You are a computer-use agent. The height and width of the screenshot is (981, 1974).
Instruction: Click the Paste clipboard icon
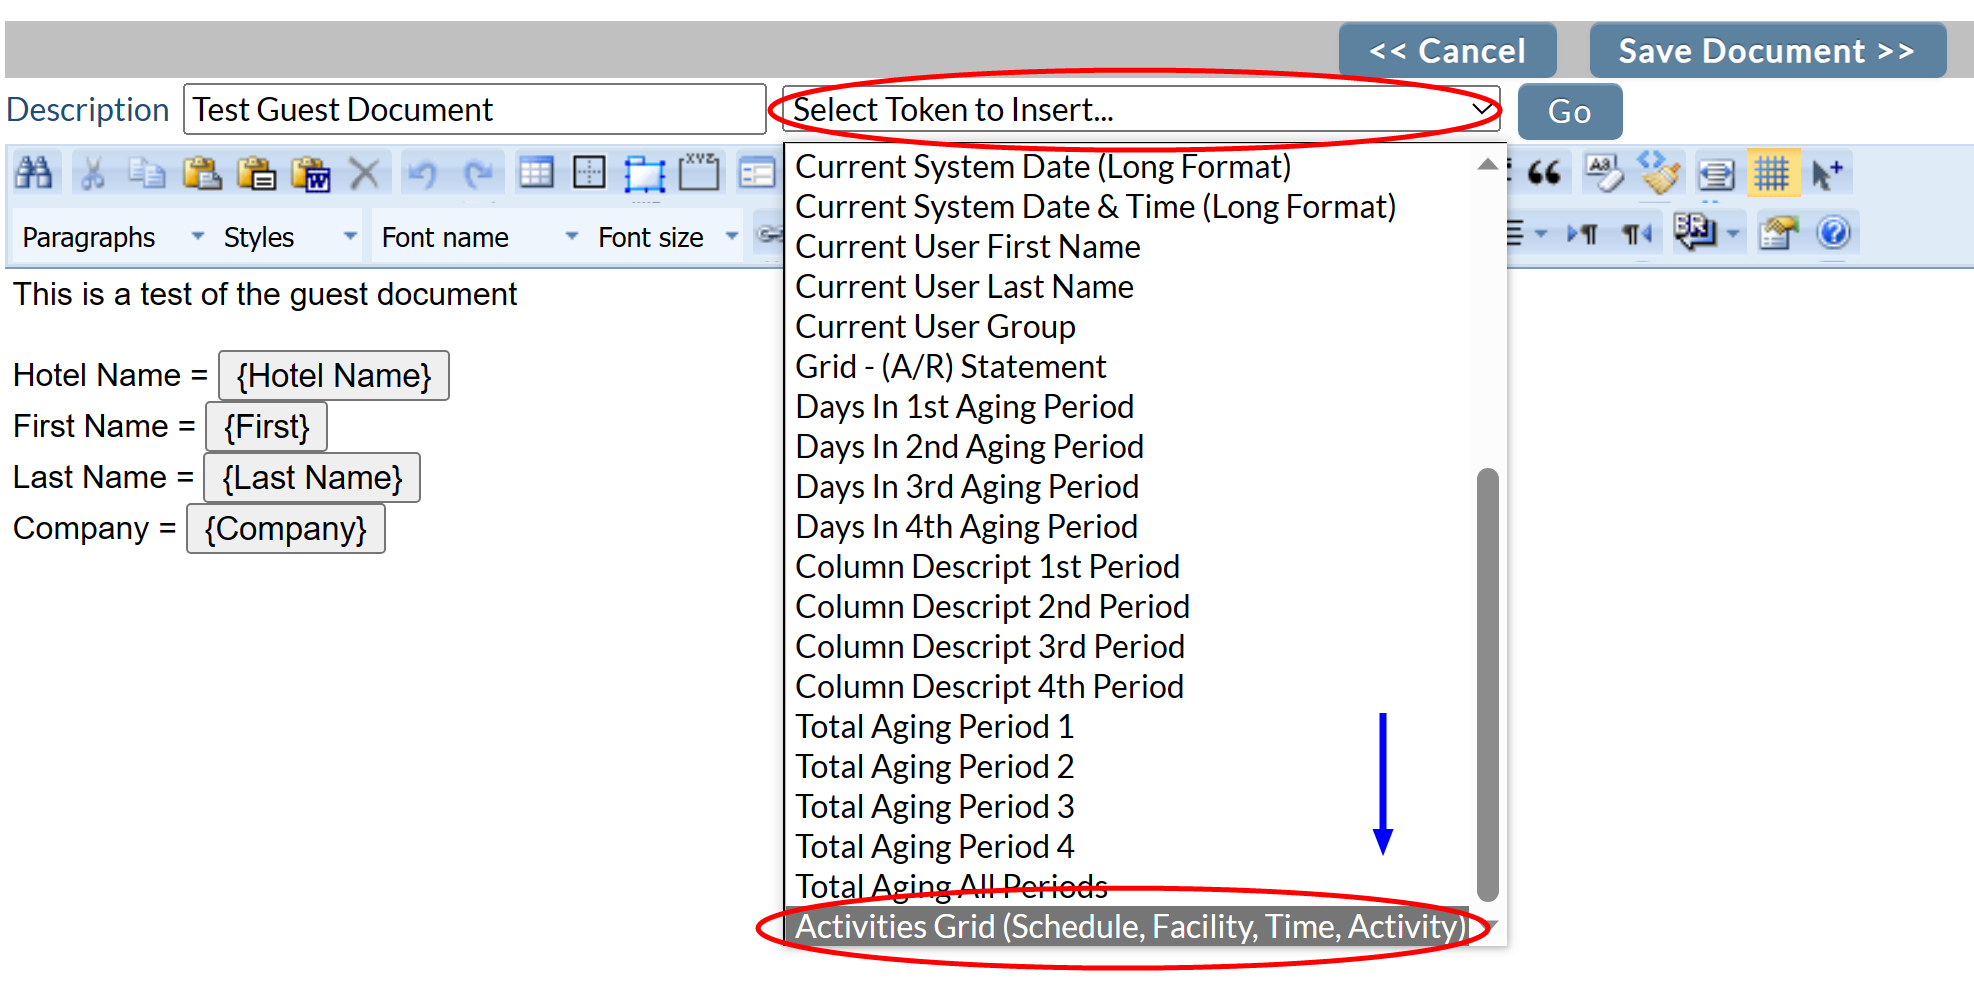coord(202,174)
